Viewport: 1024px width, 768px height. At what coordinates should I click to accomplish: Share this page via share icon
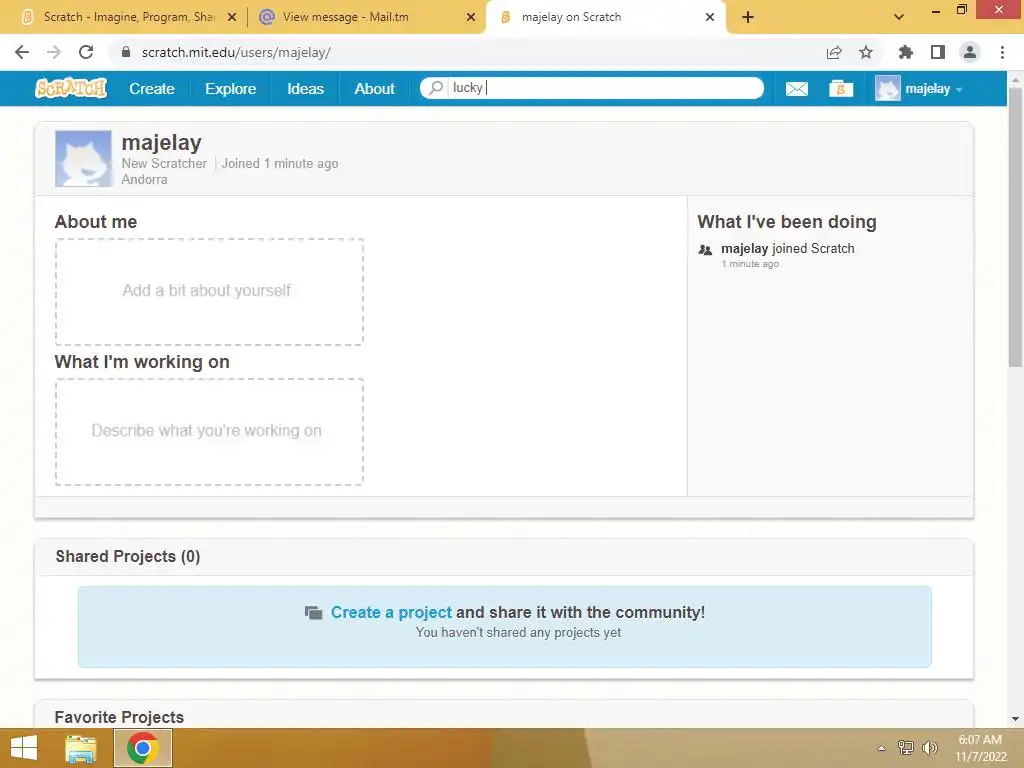click(834, 52)
